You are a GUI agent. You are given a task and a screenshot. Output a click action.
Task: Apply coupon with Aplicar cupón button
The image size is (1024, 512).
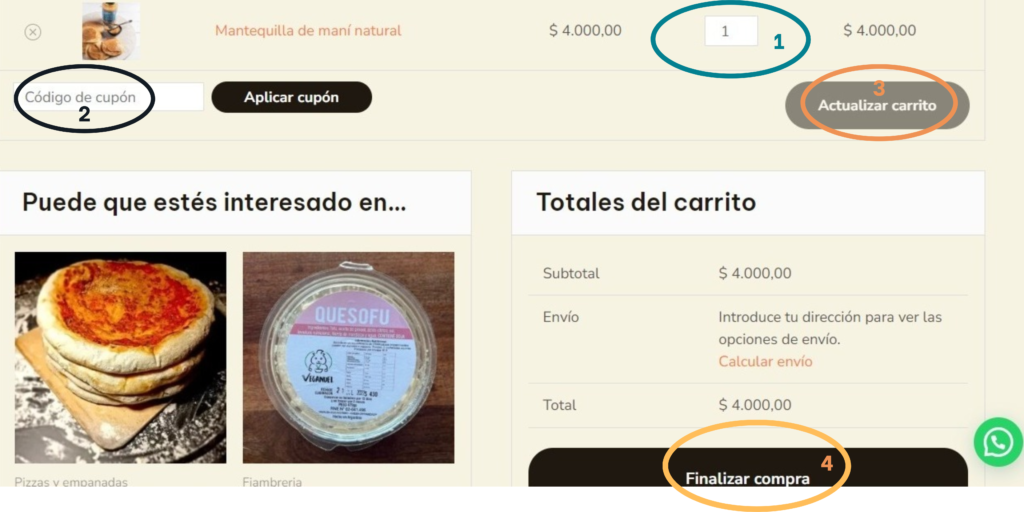tap(291, 97)
